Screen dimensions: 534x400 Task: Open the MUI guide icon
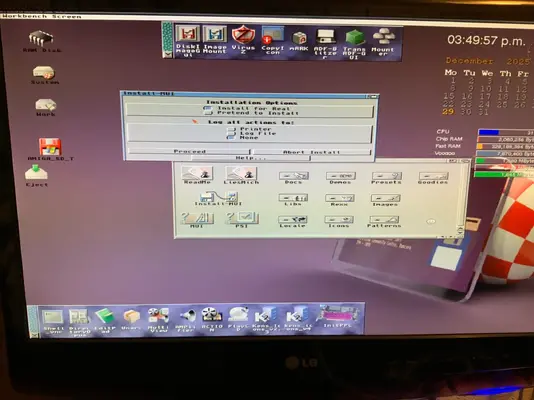pyautogui.click(x=197, y=220)
